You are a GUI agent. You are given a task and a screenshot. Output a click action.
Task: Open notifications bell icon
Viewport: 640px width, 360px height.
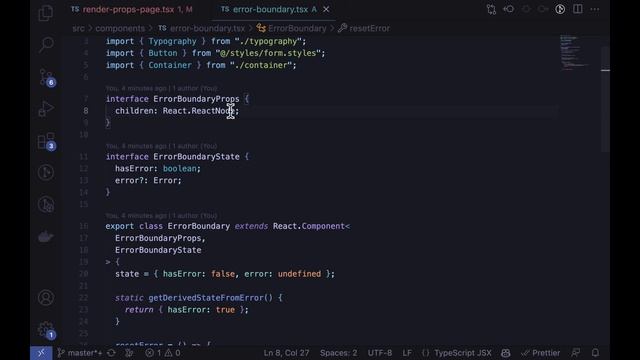pyautogui.click(x=596, y=353)
